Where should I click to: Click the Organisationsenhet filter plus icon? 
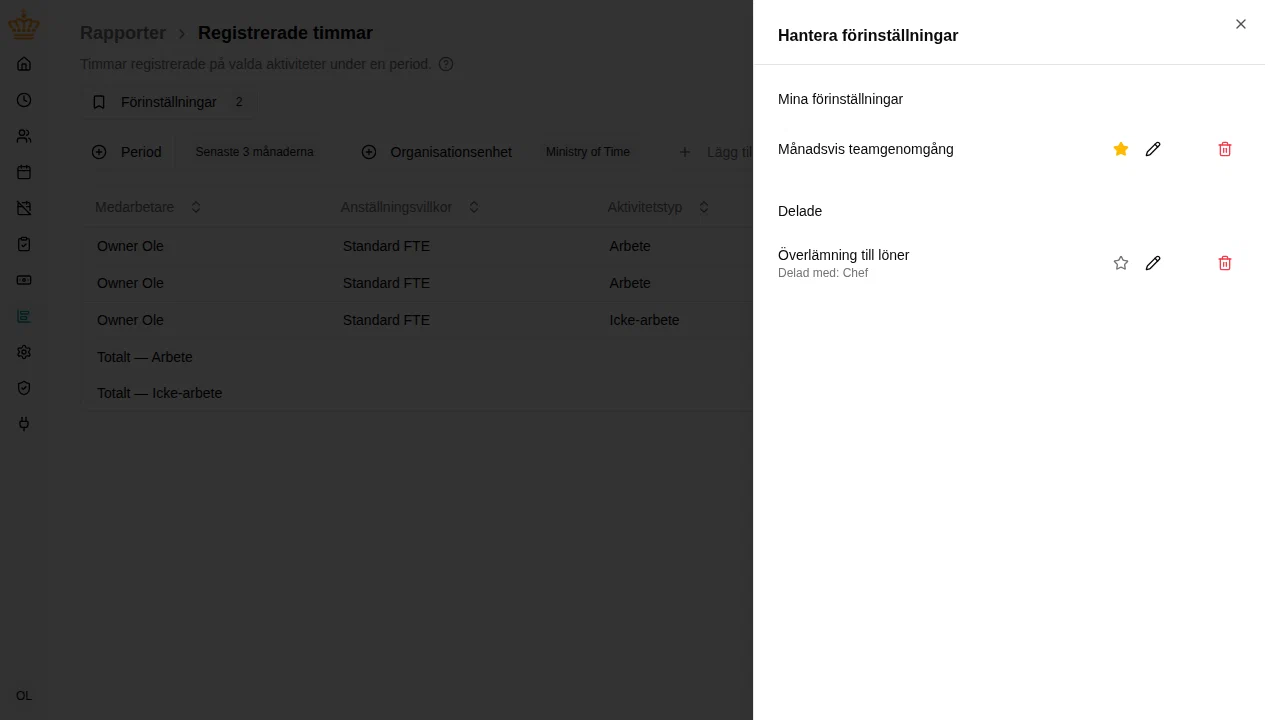click(x=369, y=152)
